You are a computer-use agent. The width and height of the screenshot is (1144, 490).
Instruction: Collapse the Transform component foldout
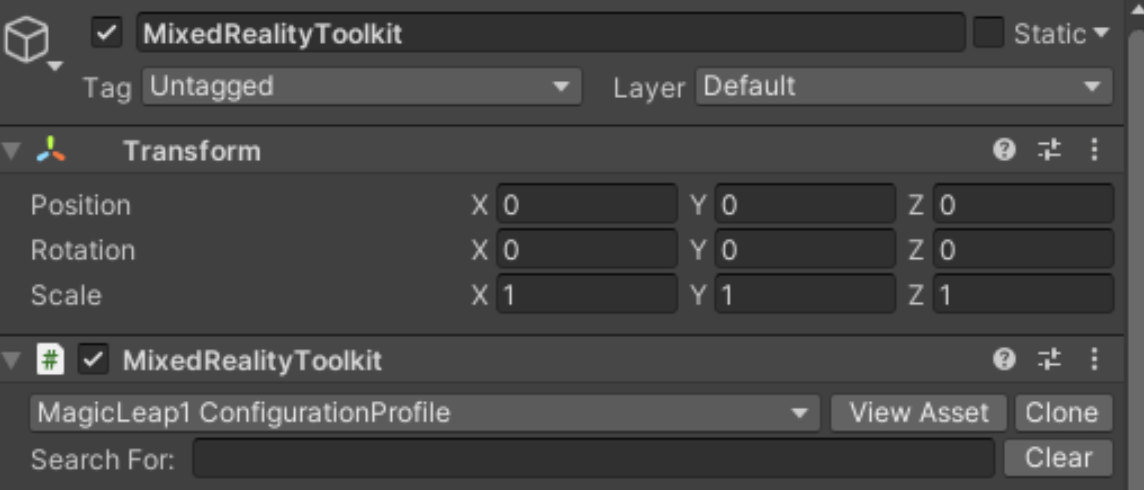click(12, 152)
